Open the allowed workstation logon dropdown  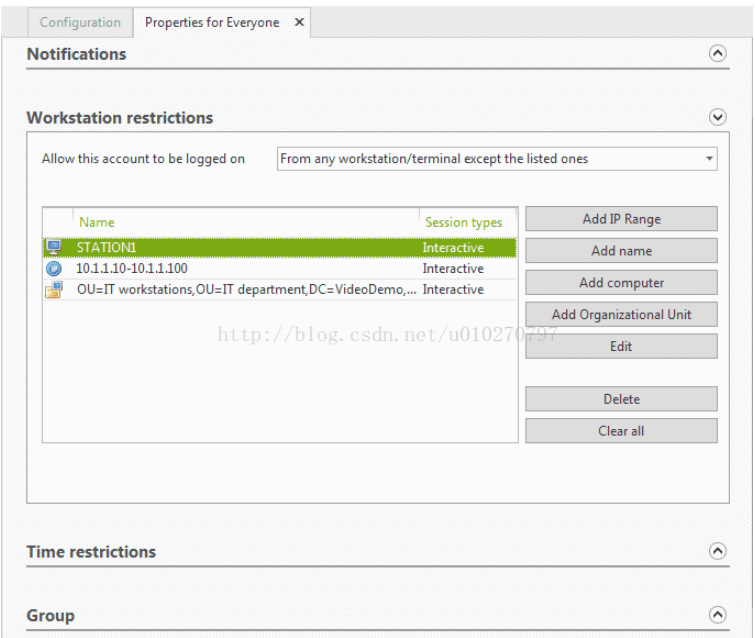709,159
